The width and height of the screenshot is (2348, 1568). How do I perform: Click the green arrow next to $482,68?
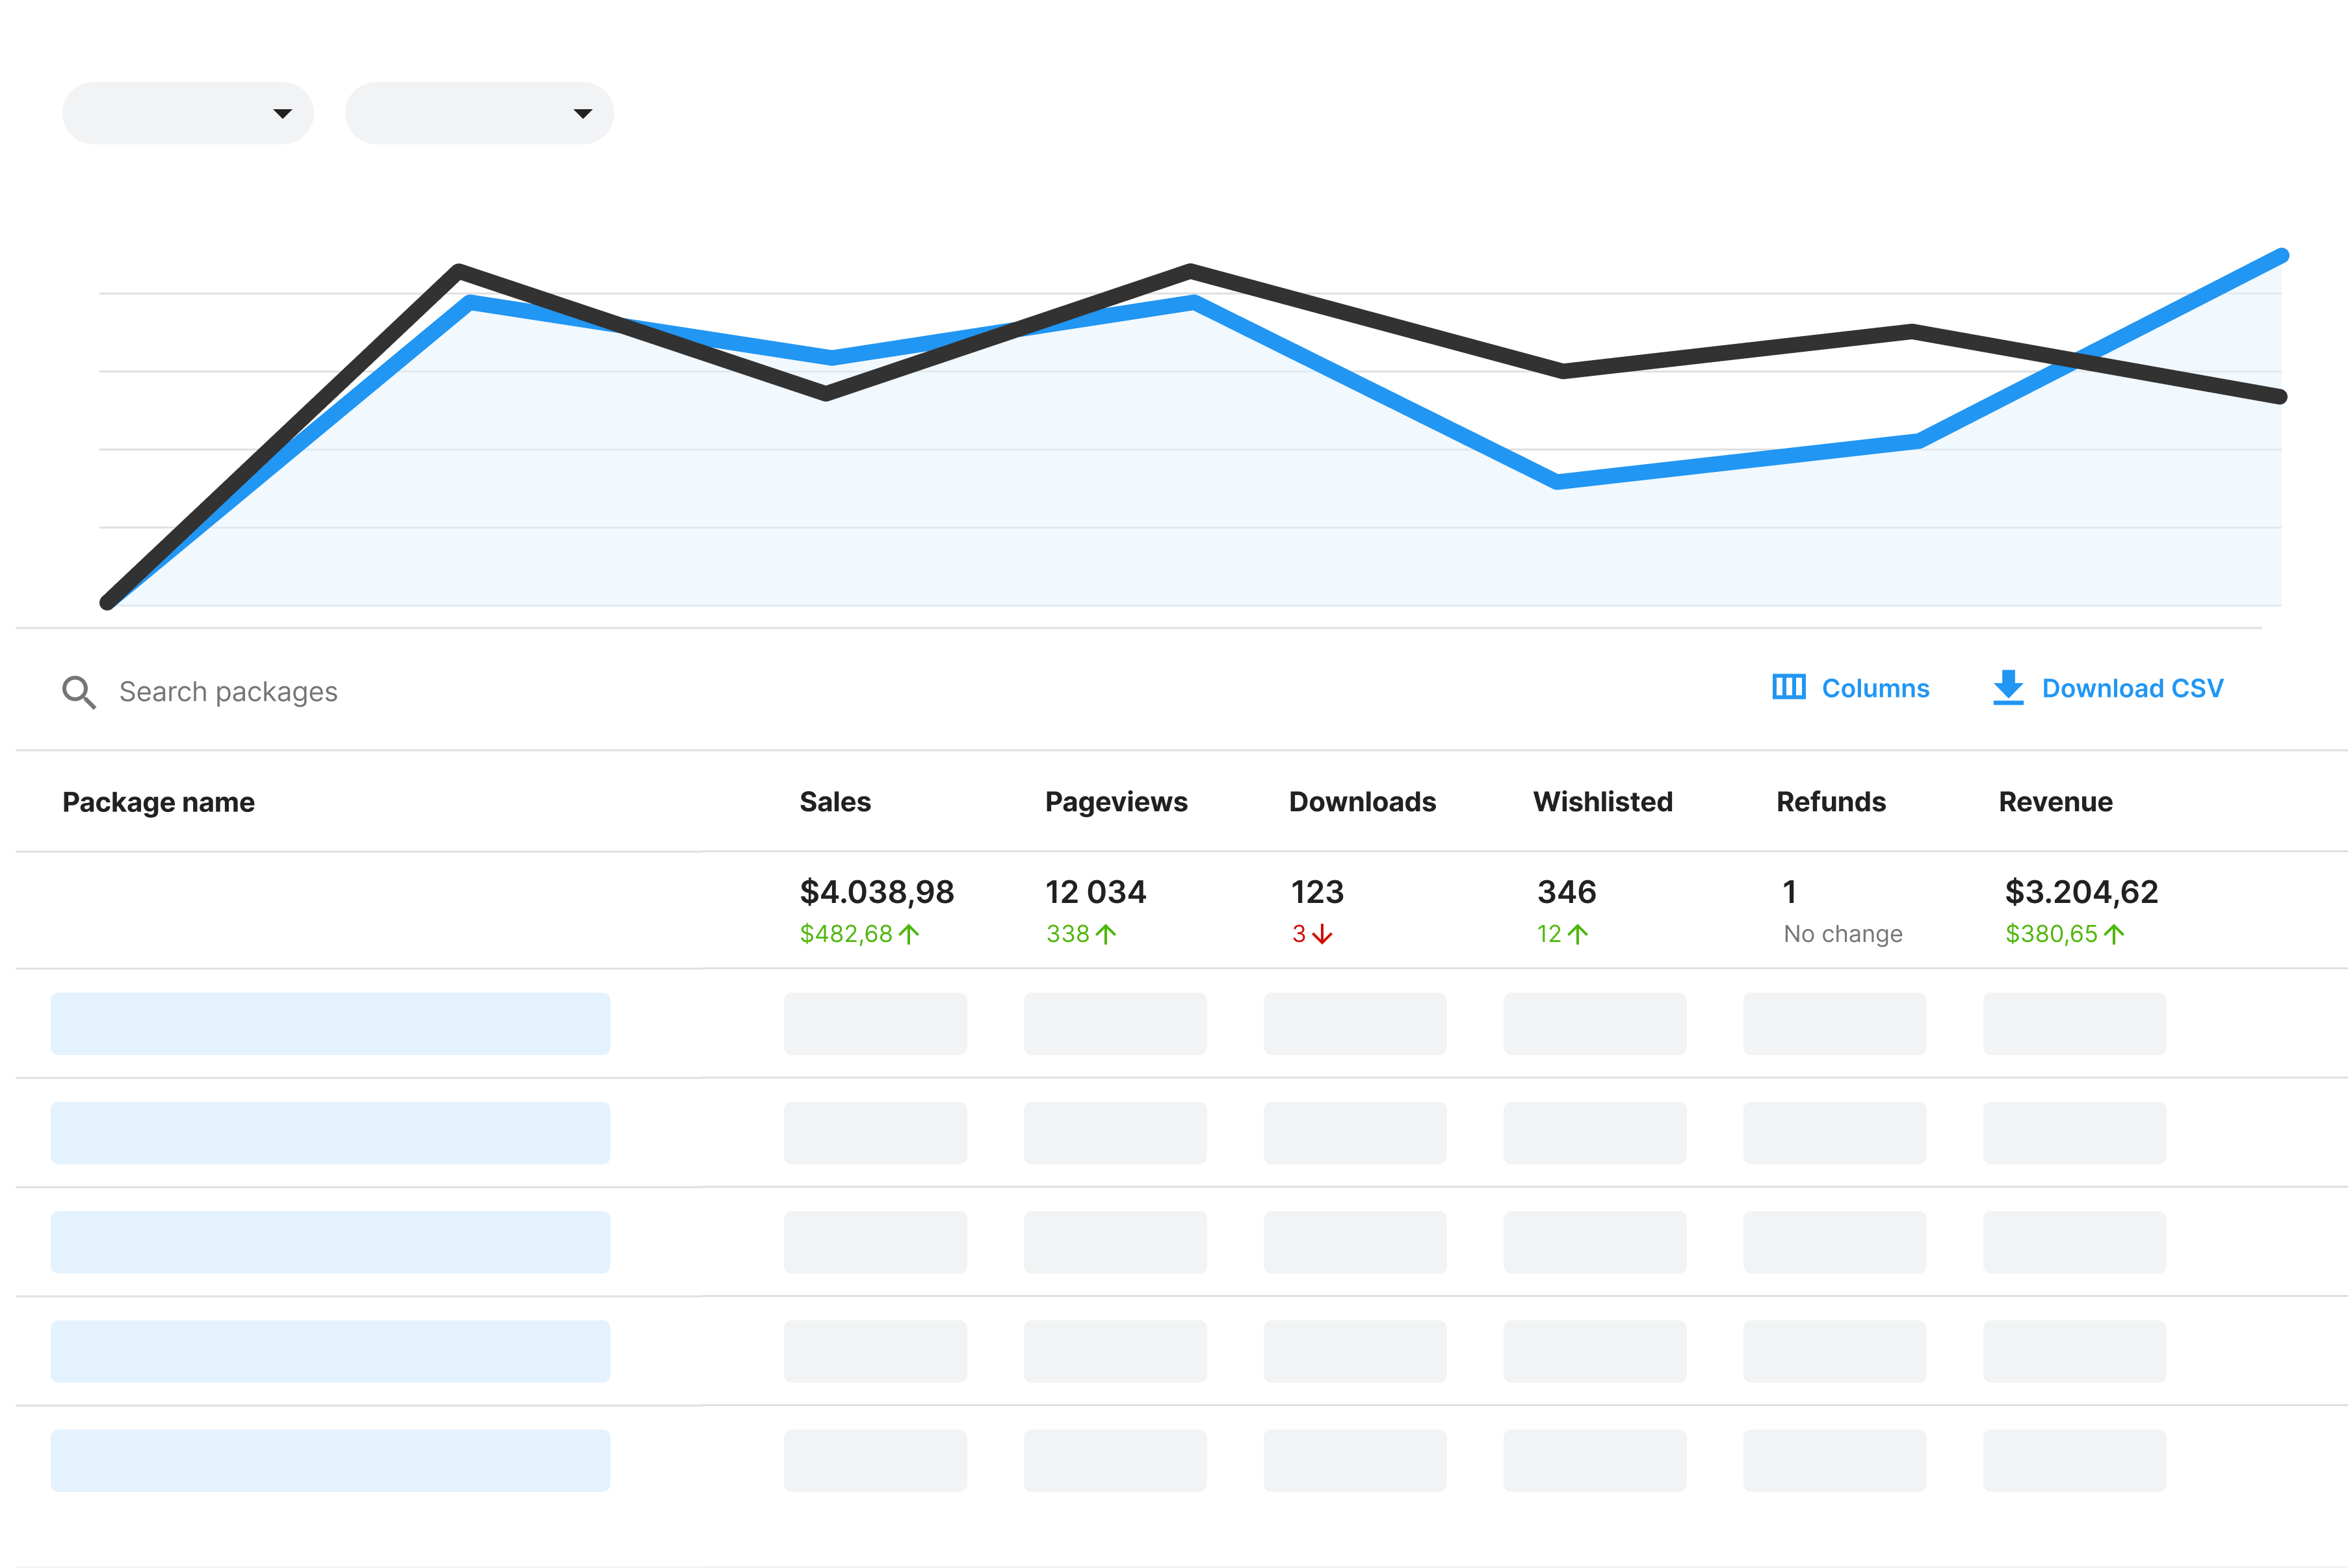pos(908,934)
